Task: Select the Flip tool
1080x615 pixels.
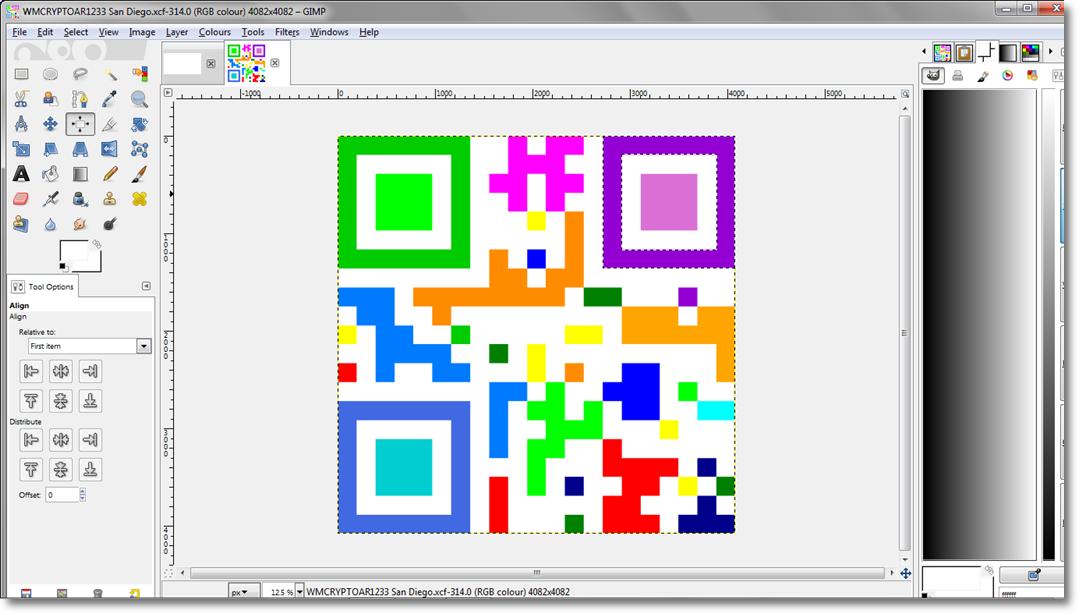Action: pos(110,149)
